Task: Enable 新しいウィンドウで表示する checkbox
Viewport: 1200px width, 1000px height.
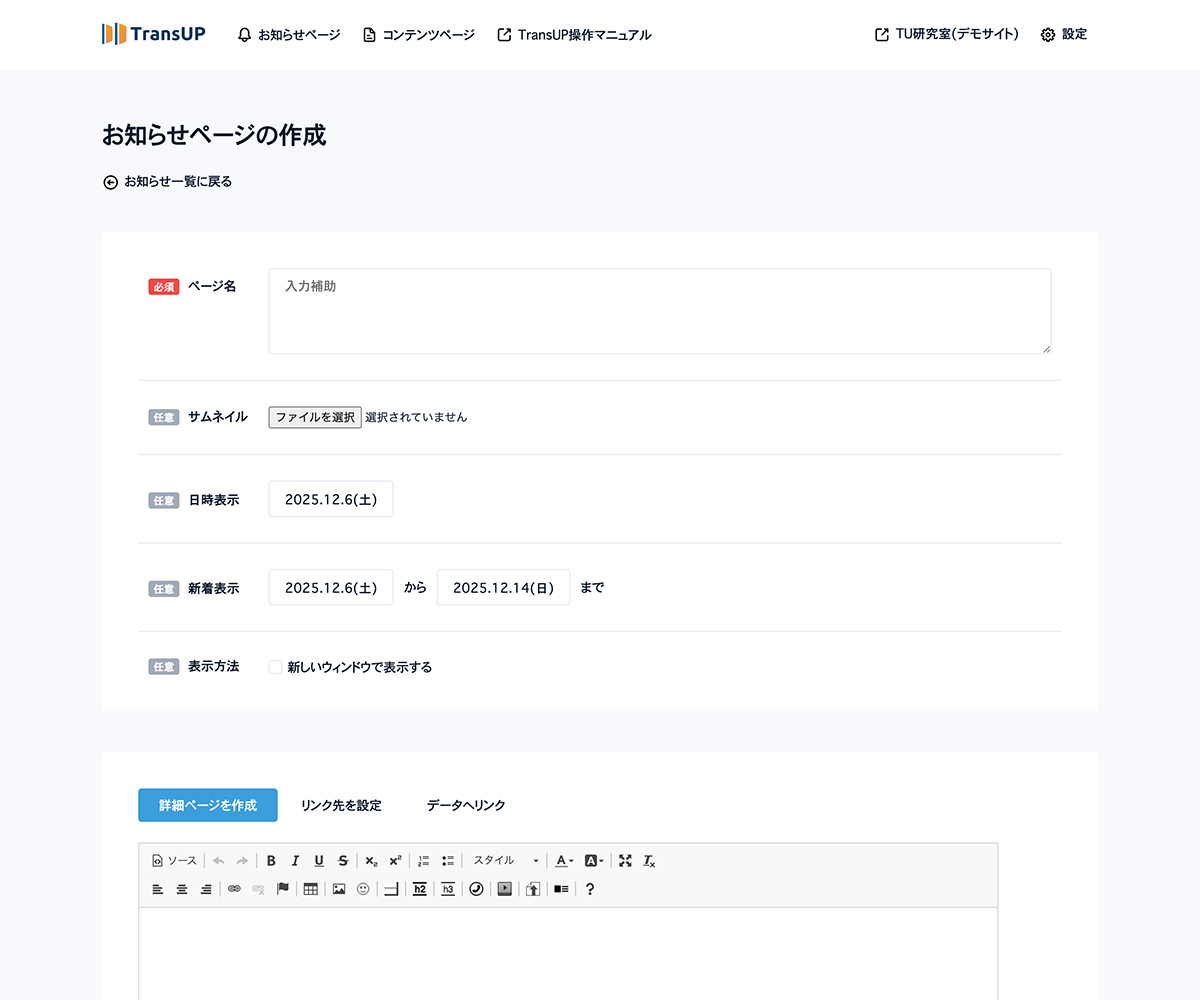Action: coord(276,667)
